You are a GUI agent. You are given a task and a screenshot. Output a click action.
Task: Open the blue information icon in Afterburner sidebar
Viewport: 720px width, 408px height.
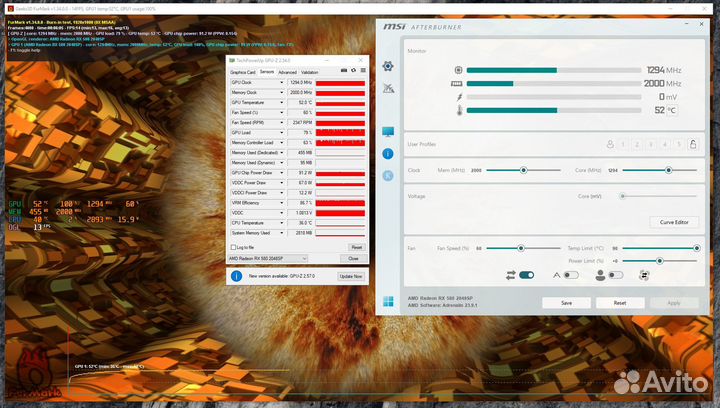[x=388, y=154]
